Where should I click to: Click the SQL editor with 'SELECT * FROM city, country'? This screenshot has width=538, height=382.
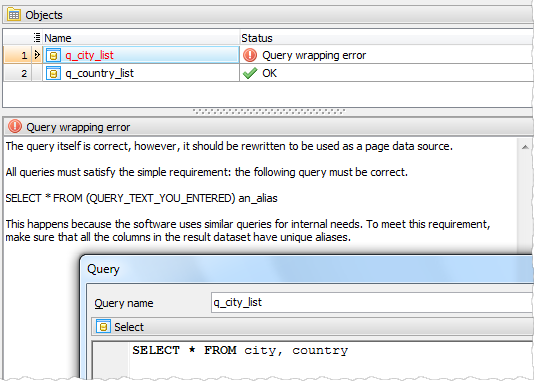coord(312,360)
